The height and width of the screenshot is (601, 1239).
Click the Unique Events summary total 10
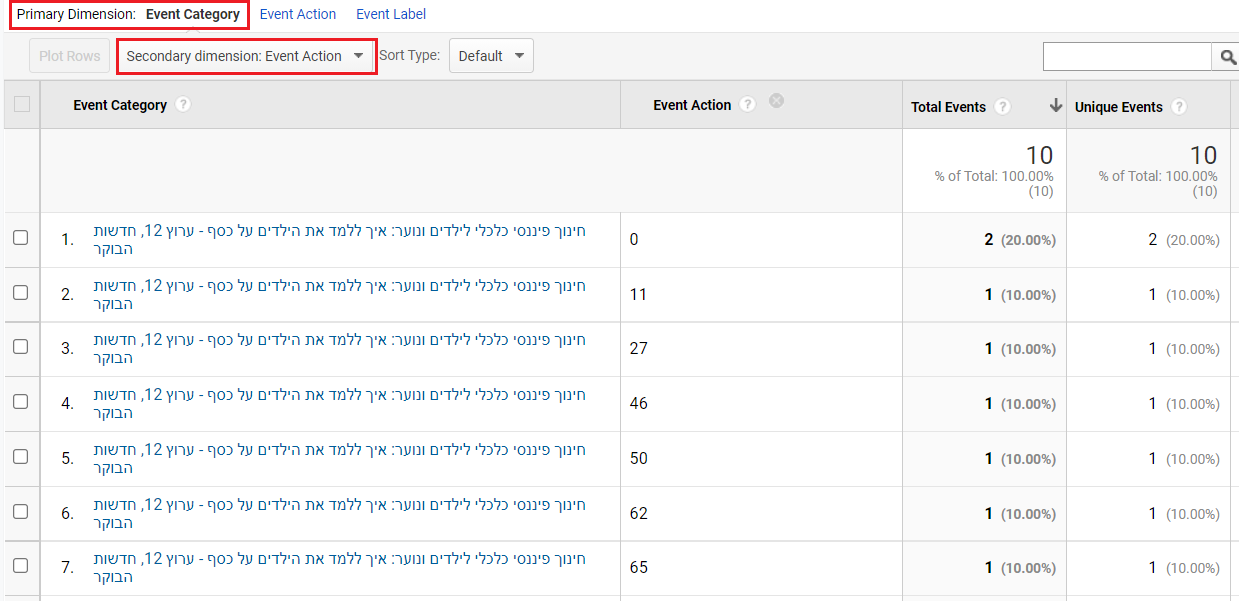click(x=1203, y=155)
